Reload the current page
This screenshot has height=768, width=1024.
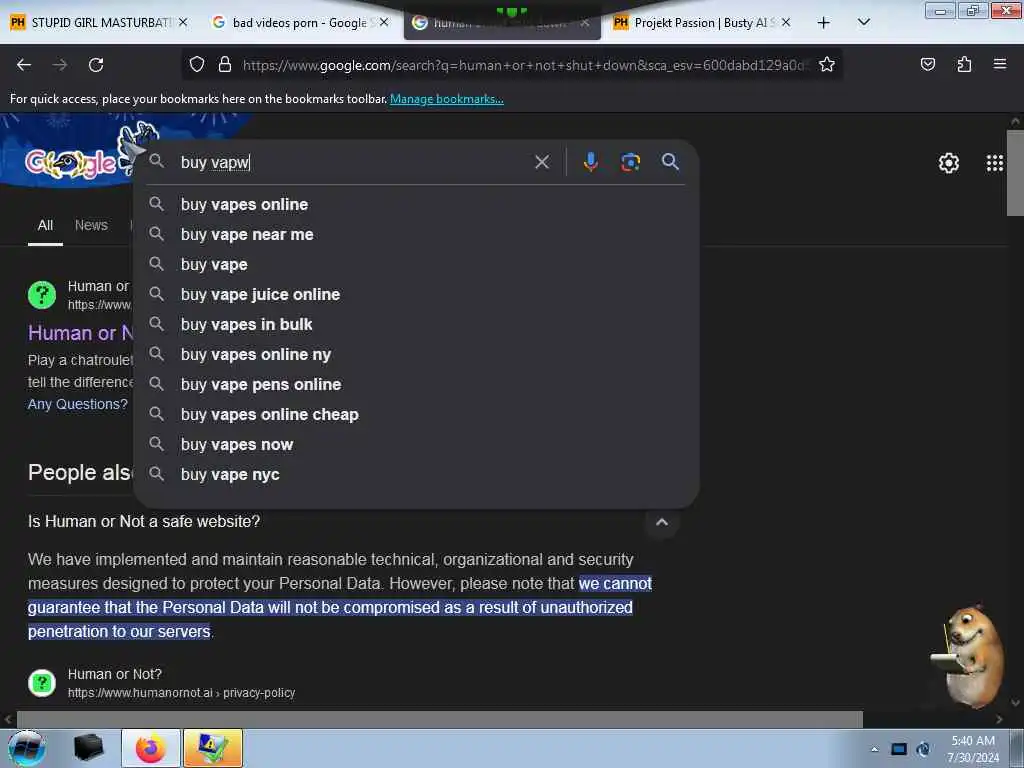(96, 65)
